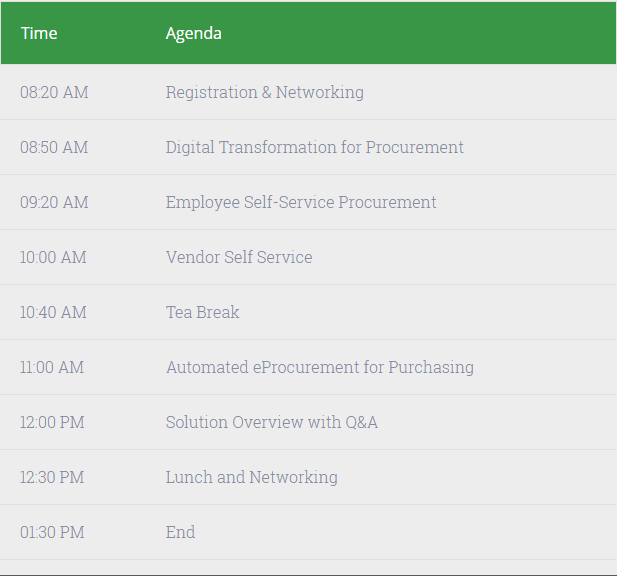Select the Vendor Self Service session
Image resolution: width=617 pixels, height=576 pixels.
click(239, 257)
